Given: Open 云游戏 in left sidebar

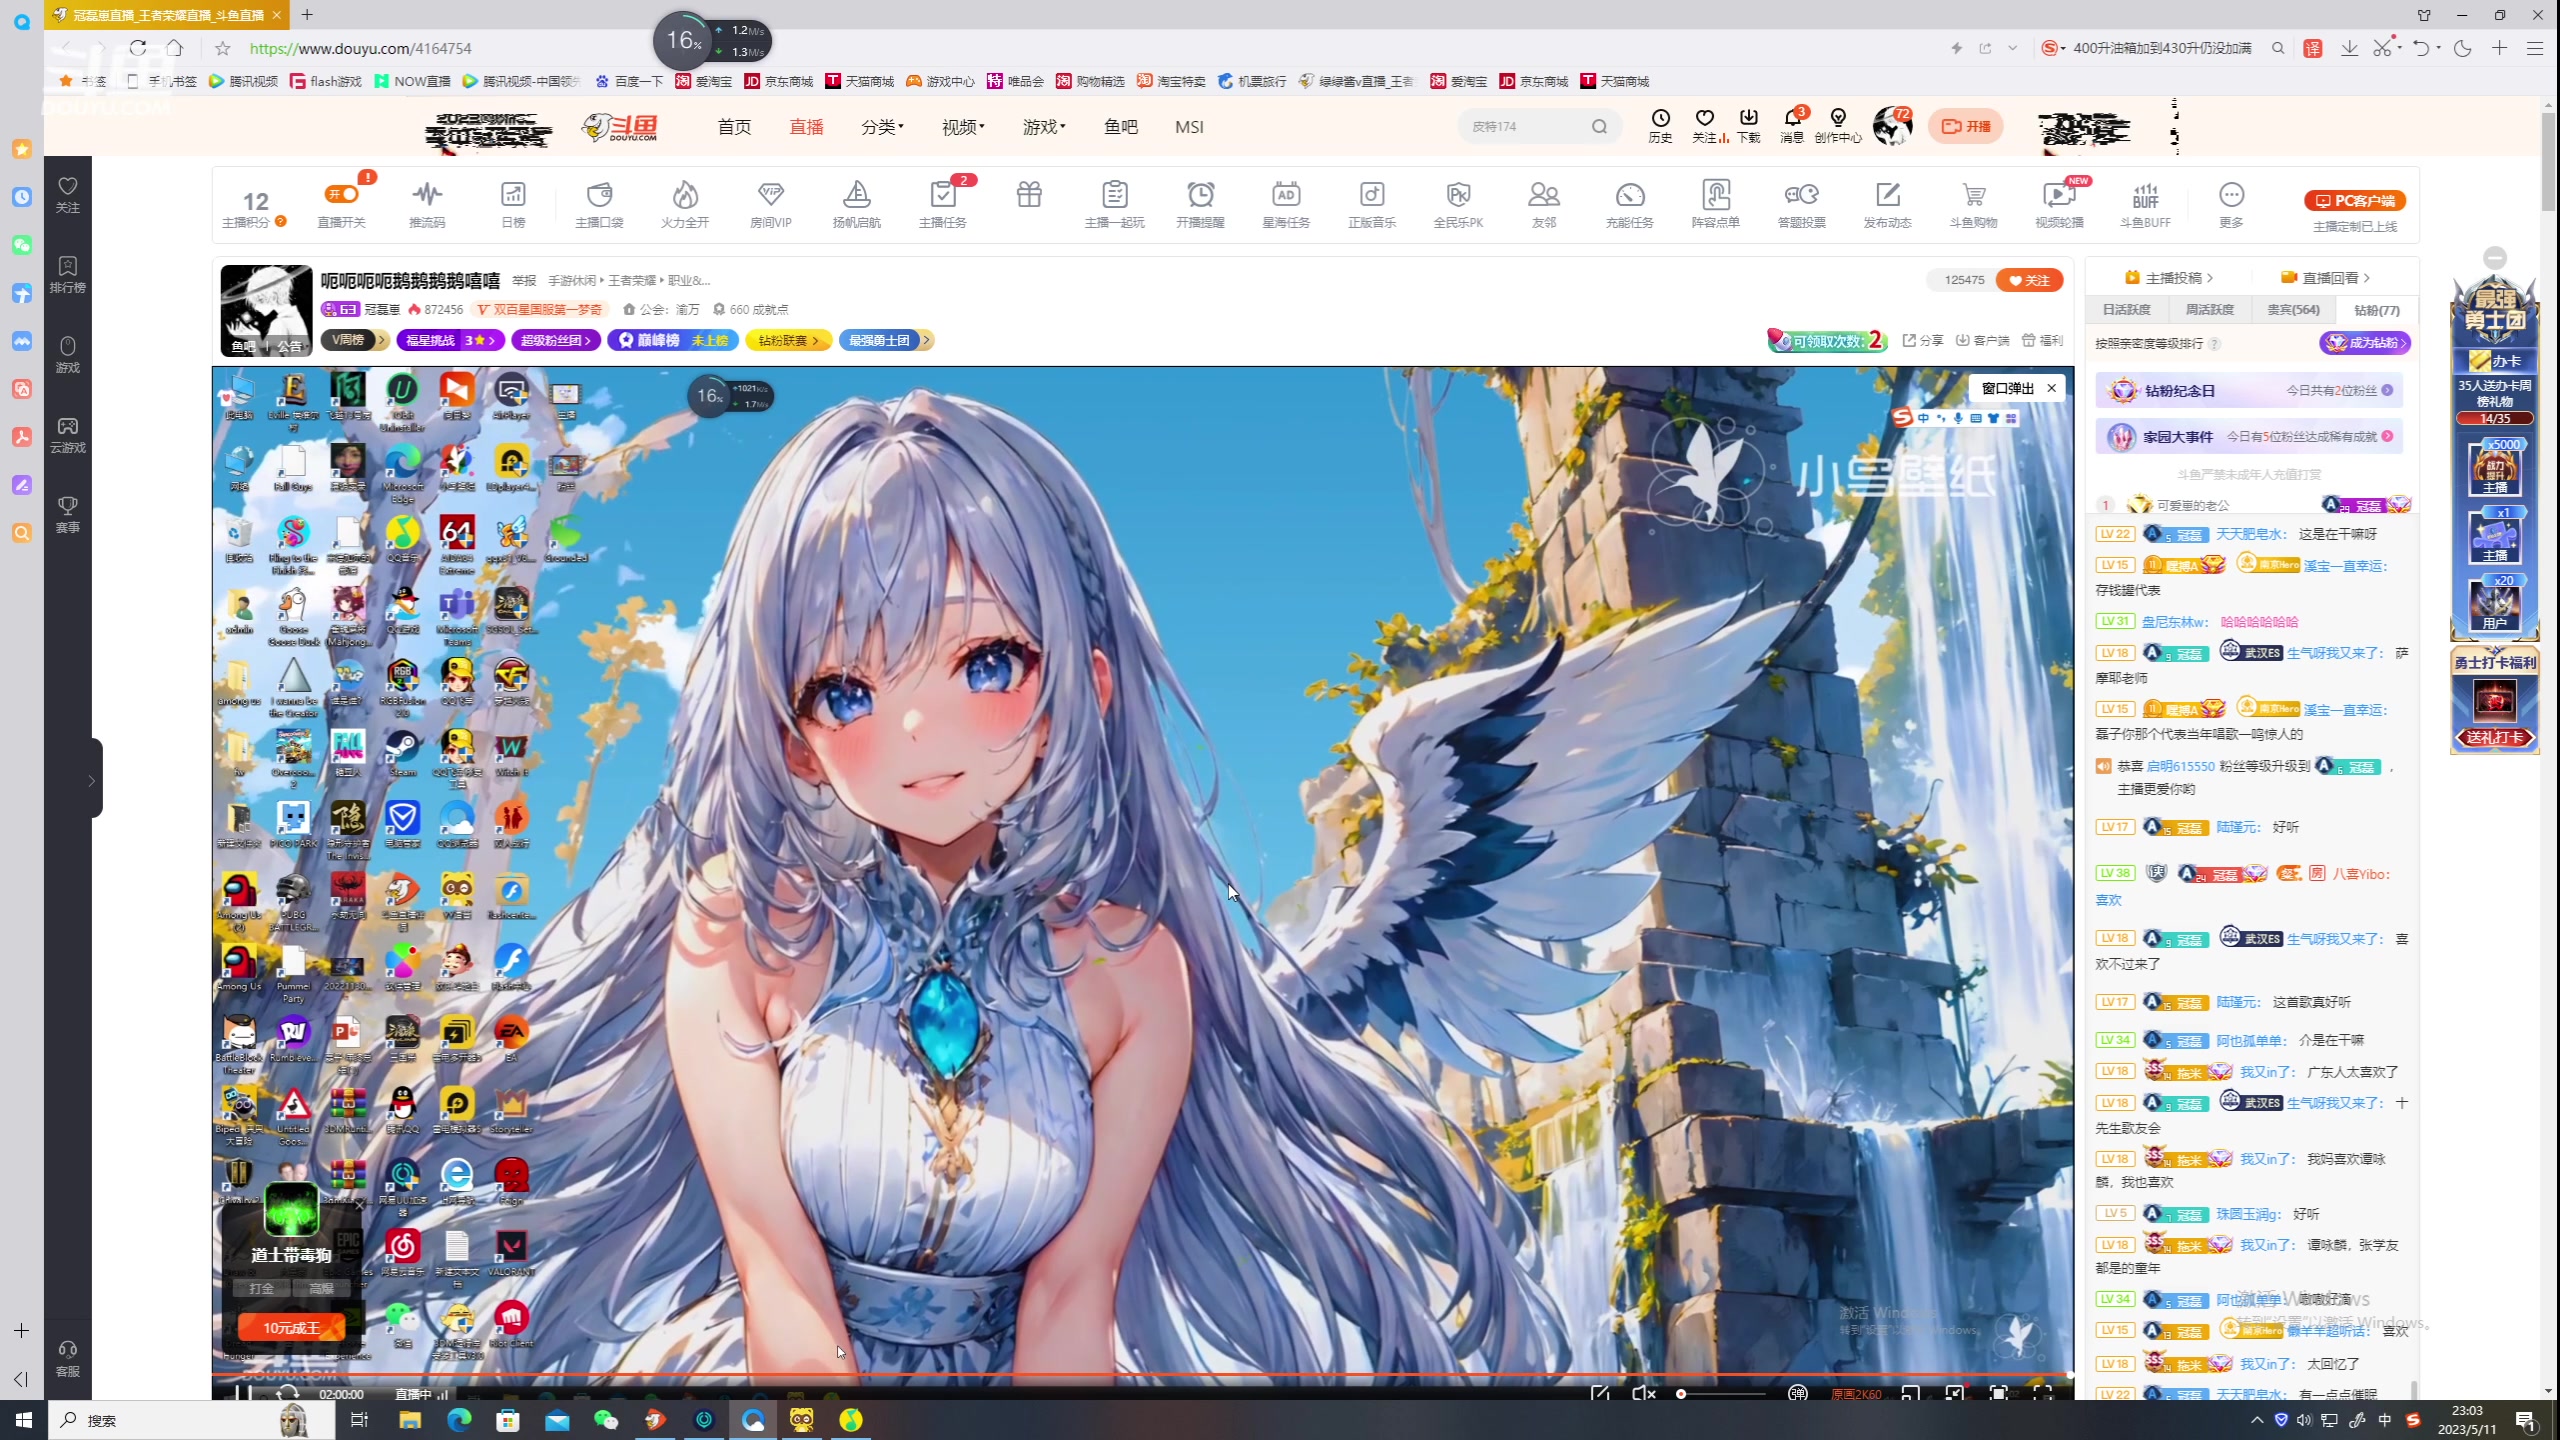Looking at the screenshot, I should (x=67, y=434).
